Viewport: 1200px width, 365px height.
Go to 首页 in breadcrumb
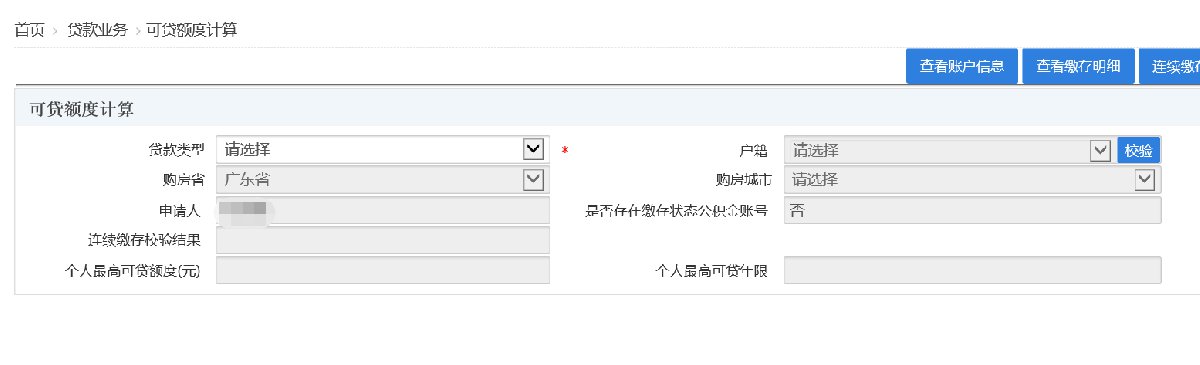(29, 29)
